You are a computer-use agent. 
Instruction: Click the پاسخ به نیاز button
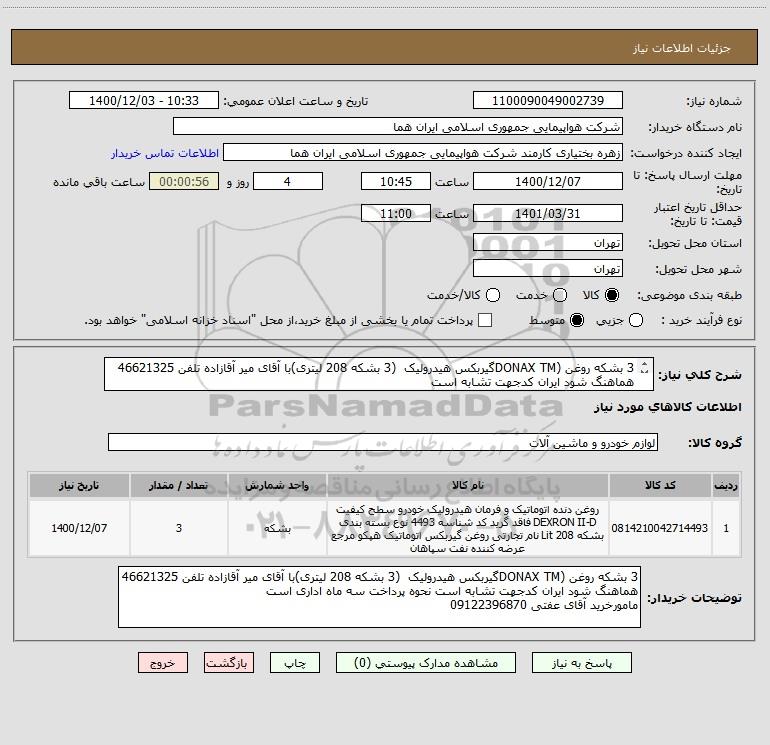(x=581, y=663)
